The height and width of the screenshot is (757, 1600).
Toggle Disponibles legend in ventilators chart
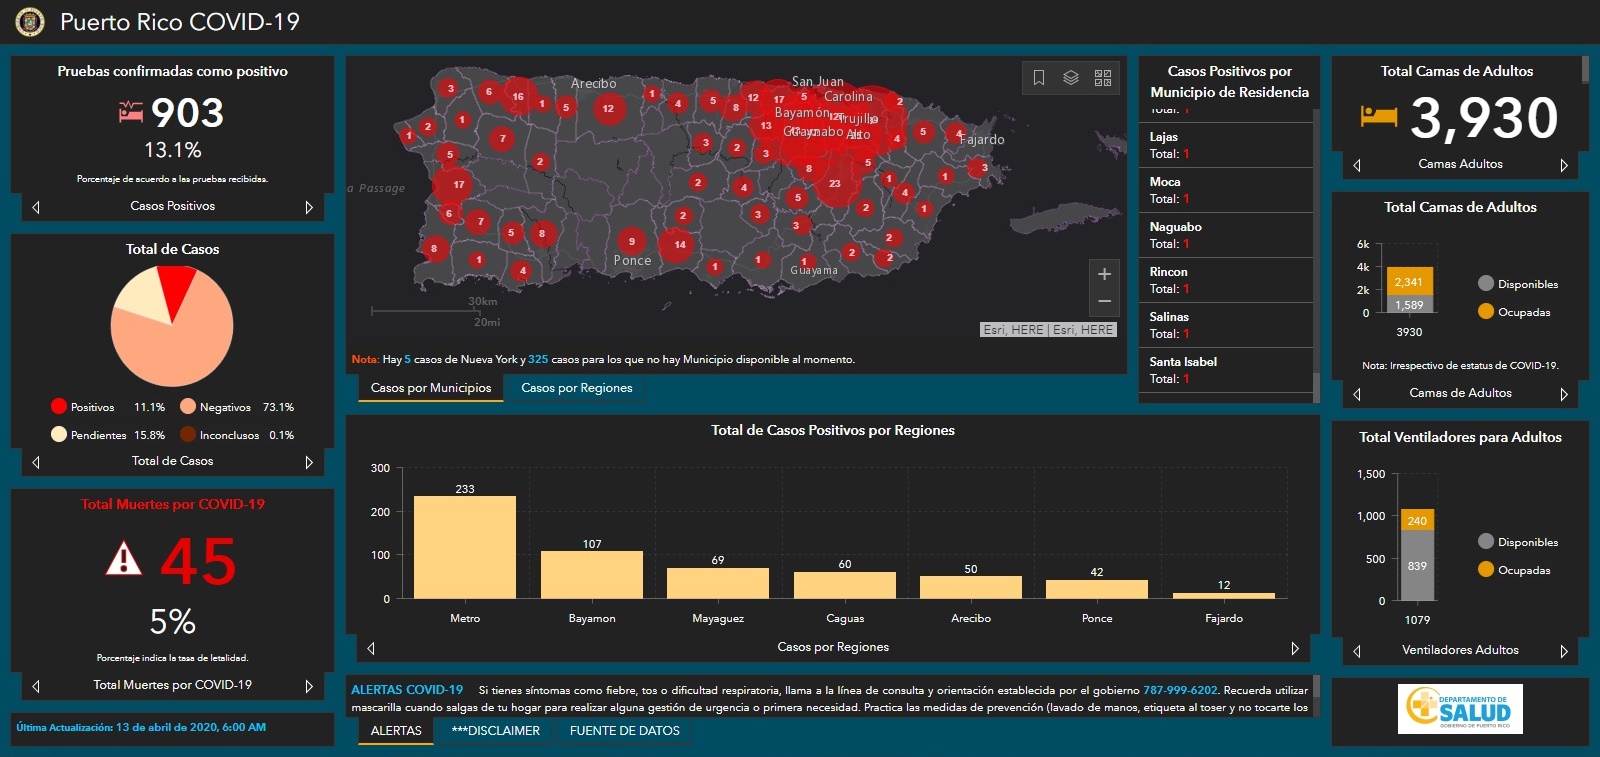(1517, 542)
